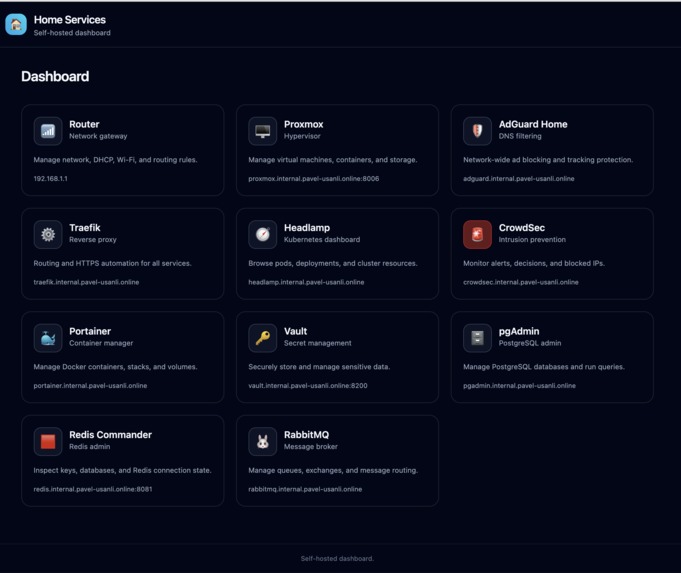
Task: Open the Portainer card title
Action: pos(90,331)
